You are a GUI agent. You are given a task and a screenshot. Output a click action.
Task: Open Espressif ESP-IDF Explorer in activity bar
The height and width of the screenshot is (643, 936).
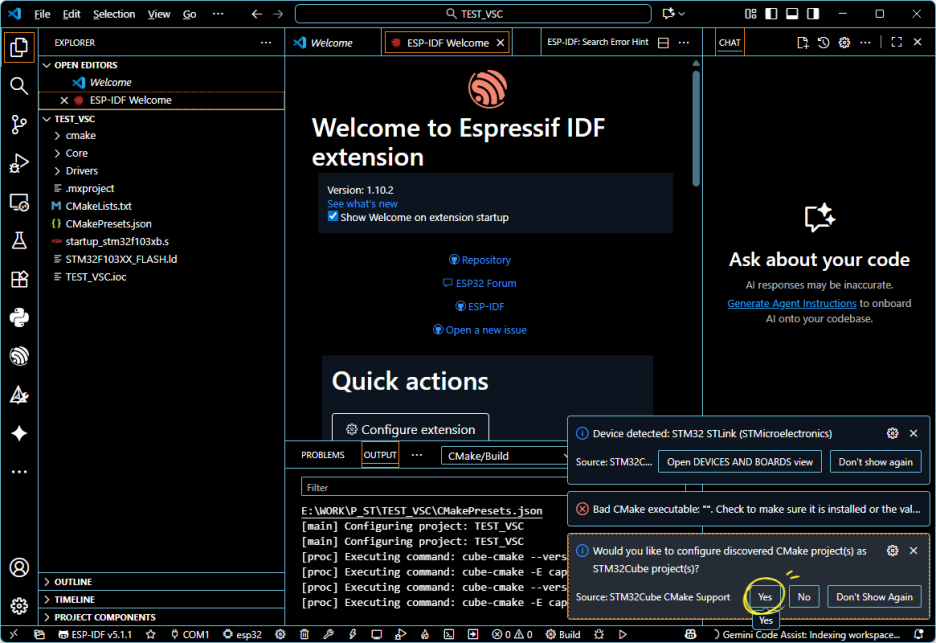coord(19,356)
